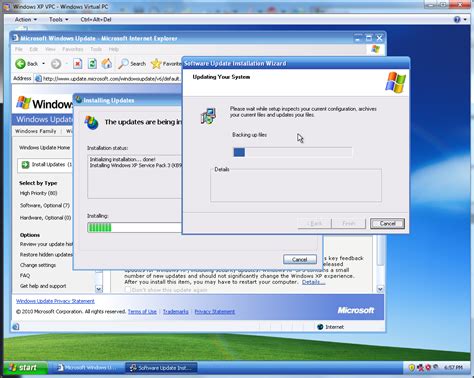Click the Search magnifier in IE toolbar
The width and height of the screenshot is (474, 378).
(x=123, y=63)
